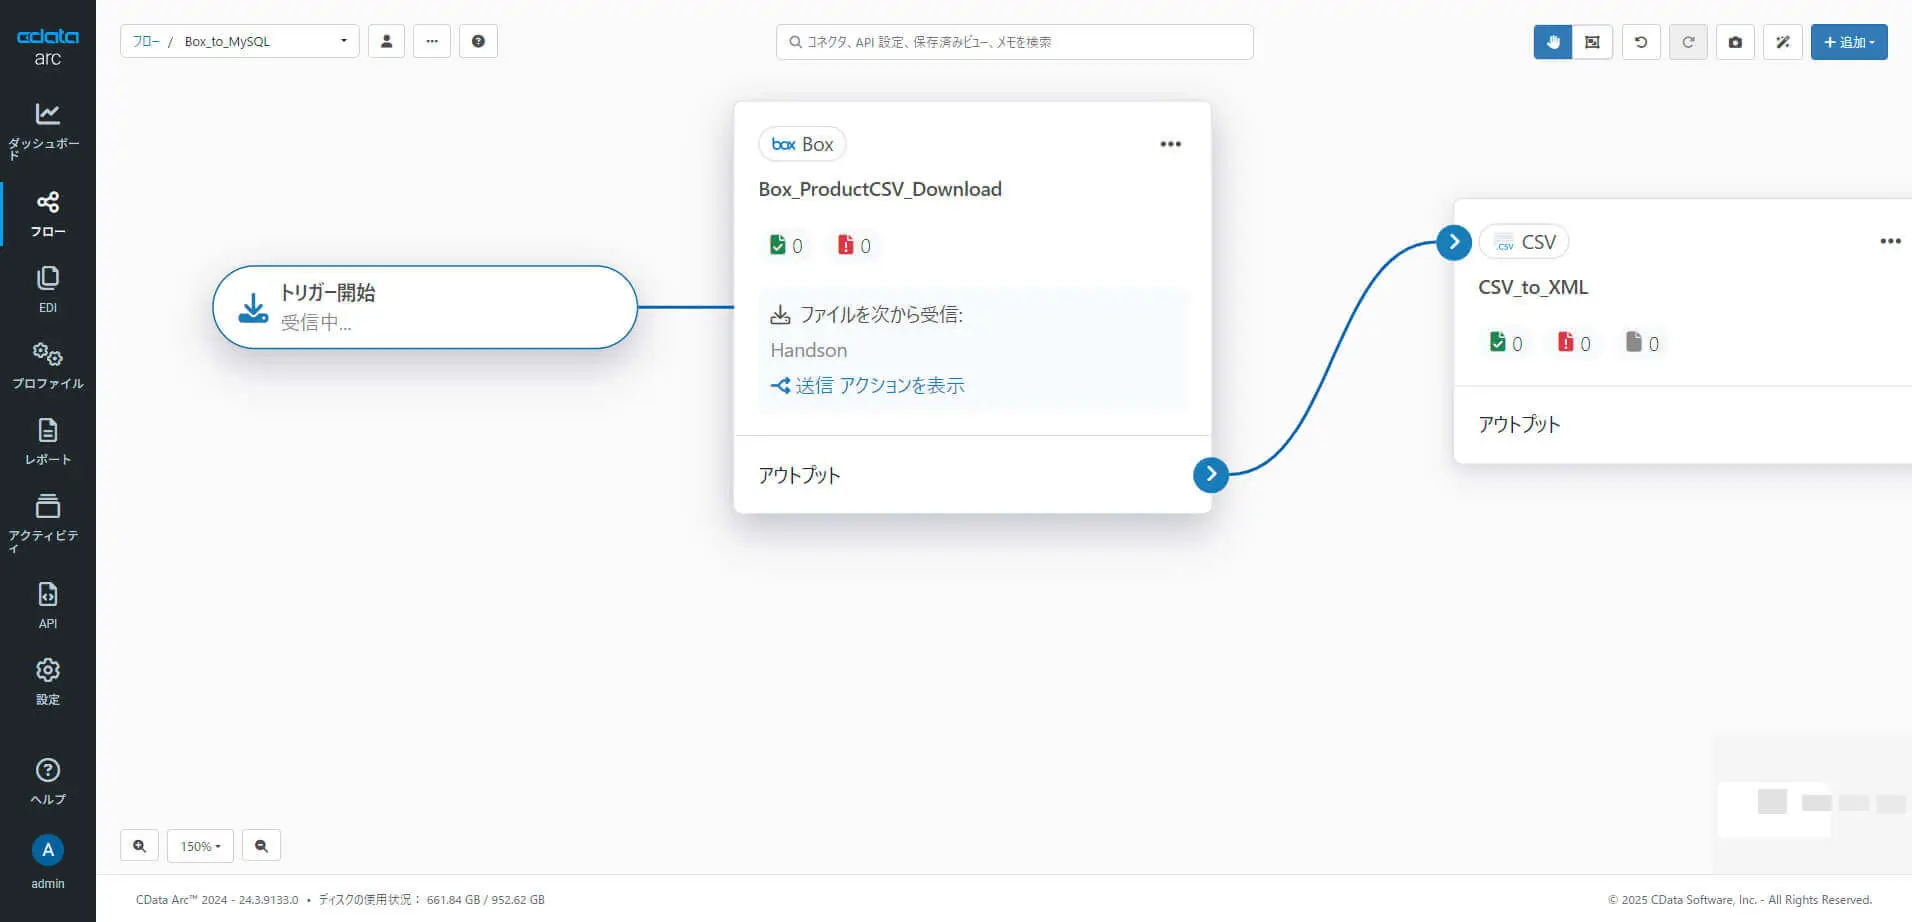Open the レポート reports page
Image resolution: width=1912 pixels, height=922 pixels.
(x=47, y=442)
